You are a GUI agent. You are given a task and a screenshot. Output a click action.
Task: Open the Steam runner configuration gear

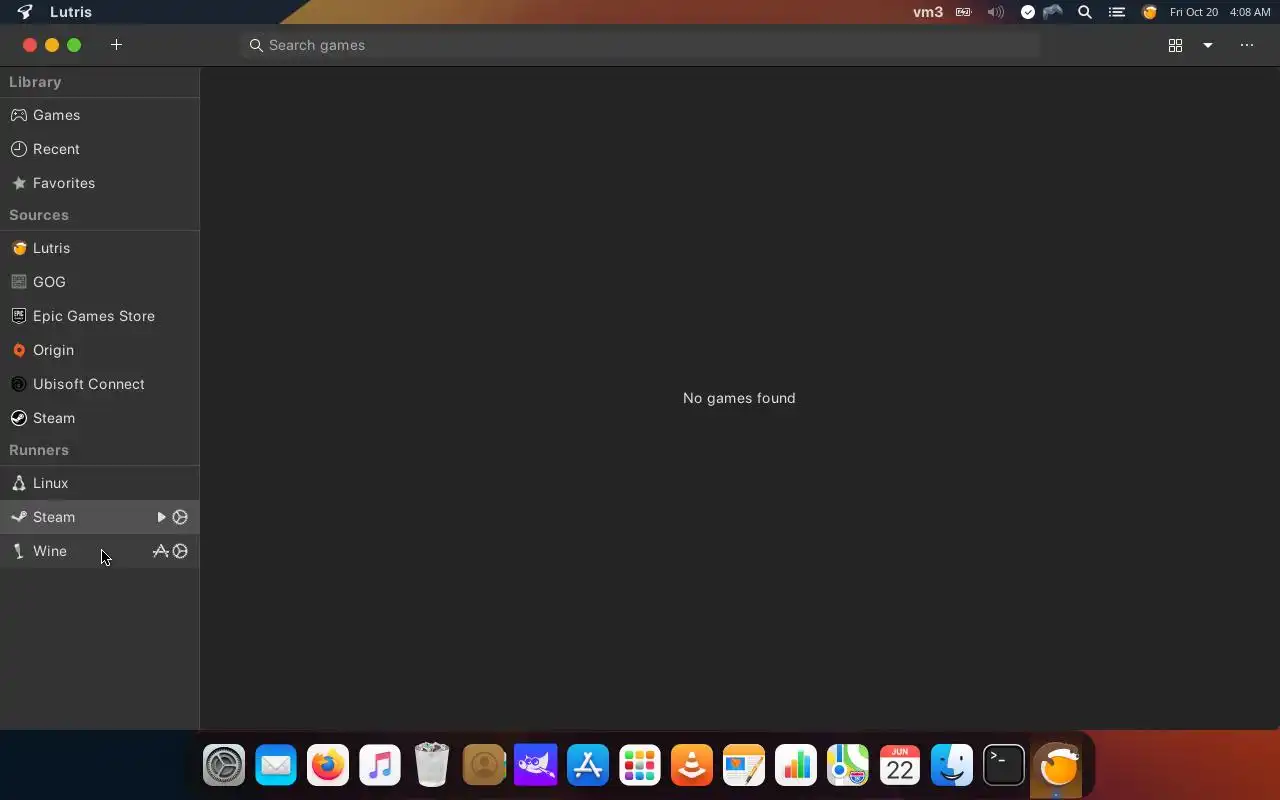(x=180, y=517)
